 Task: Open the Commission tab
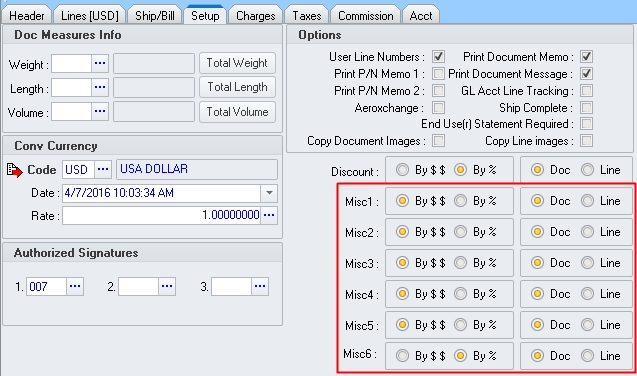point(366,15)
